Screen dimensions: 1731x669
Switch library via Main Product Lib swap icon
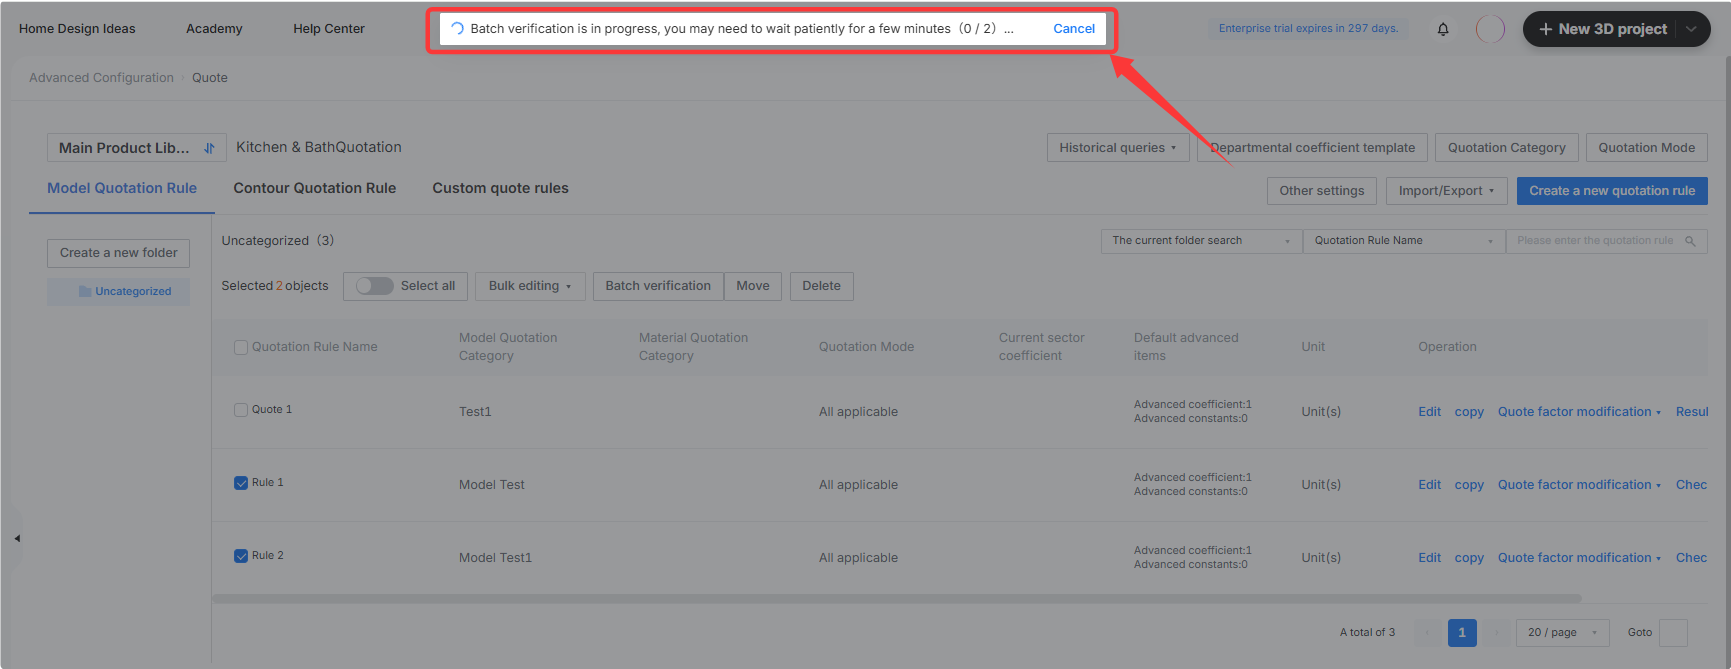coord(209,148)
